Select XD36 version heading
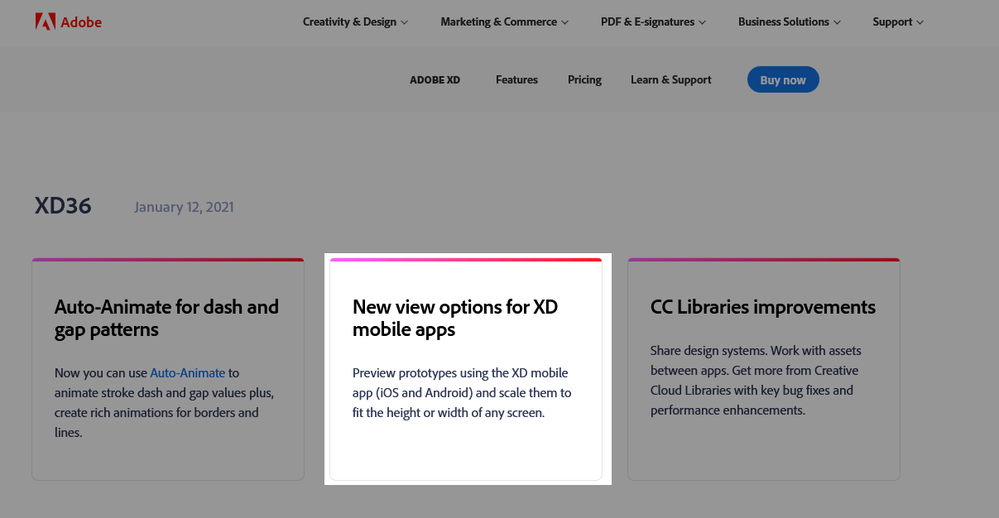This screenshot has height=518, width=999. click(62, 206)
